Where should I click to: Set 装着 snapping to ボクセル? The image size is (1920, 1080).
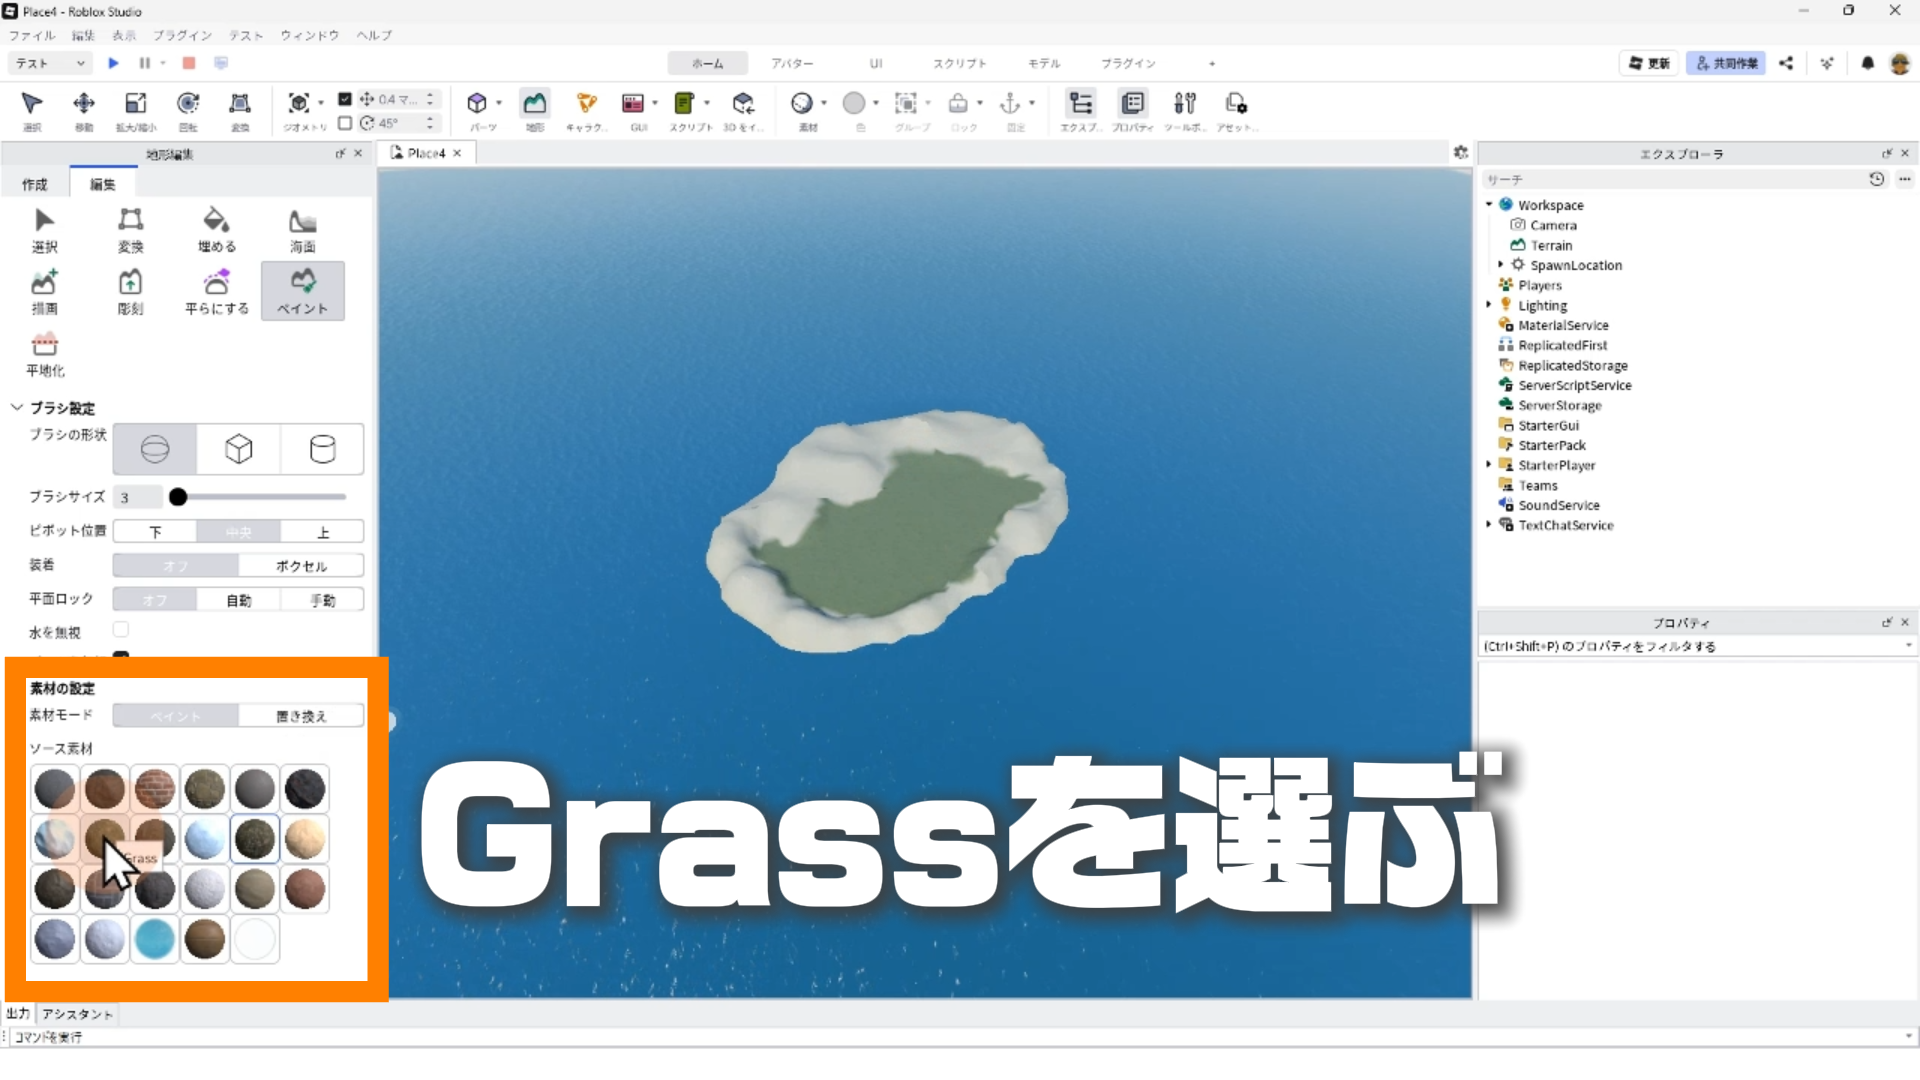(x=301, y=566)
